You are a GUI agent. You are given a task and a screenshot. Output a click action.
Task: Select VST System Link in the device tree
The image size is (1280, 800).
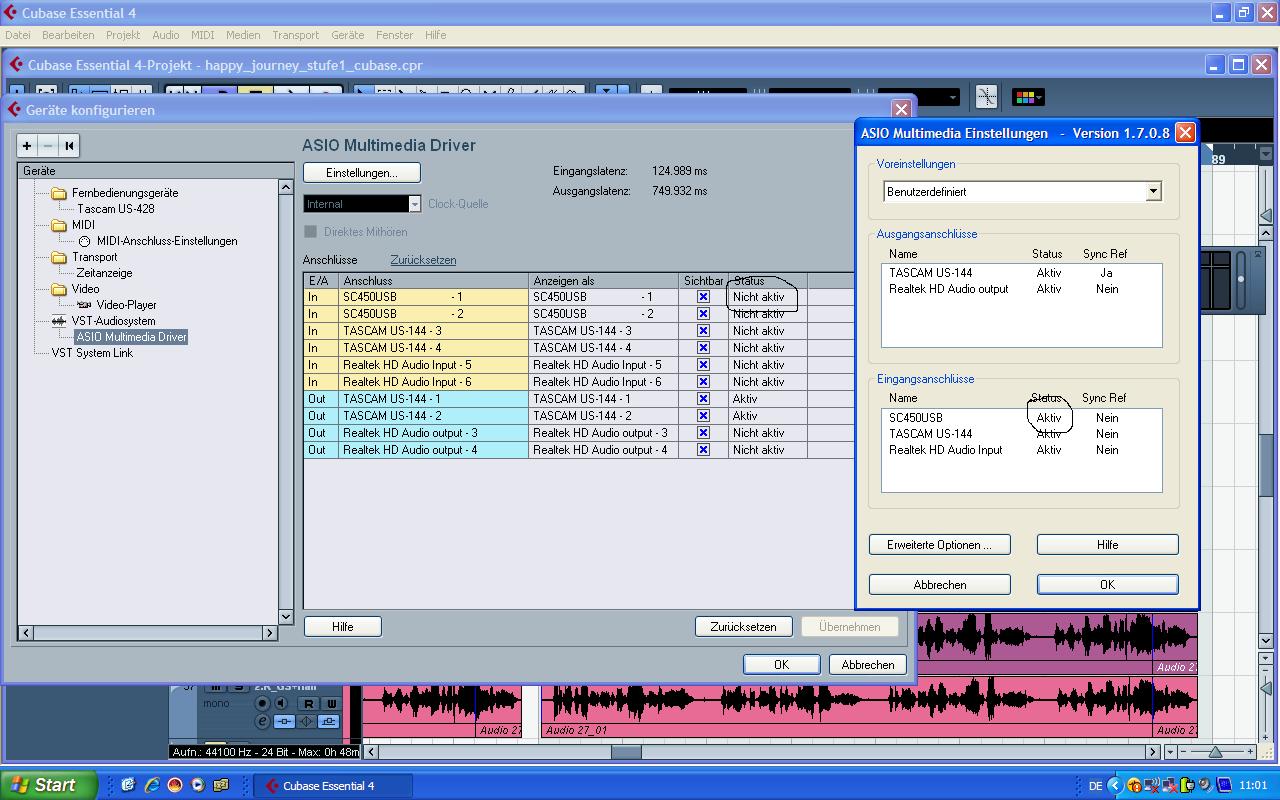point(92,353)
